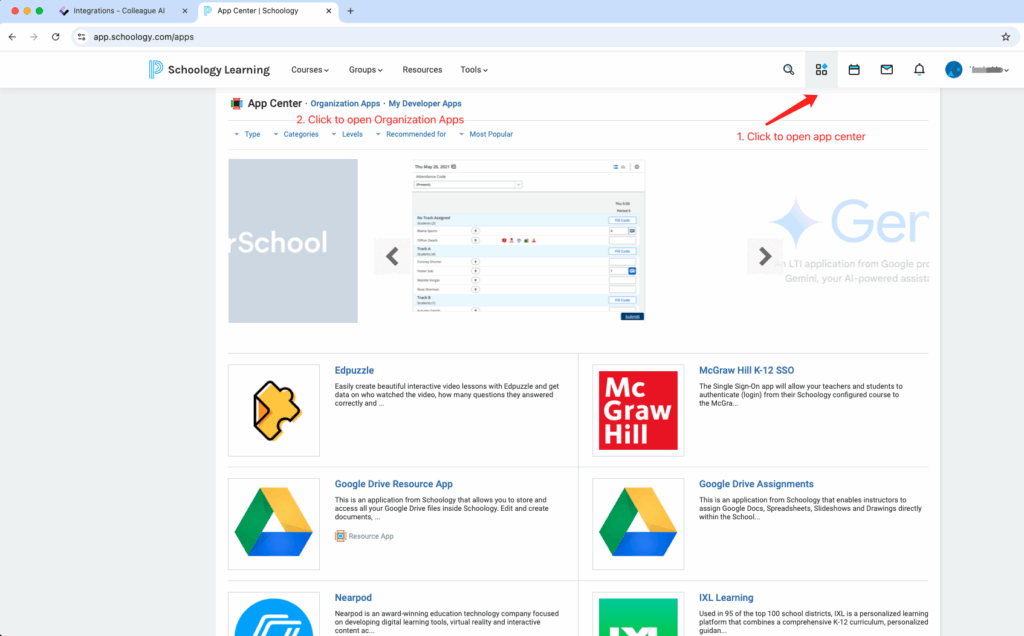Screen dimensions: 1024x636
Task: Expand the Groups dropdown menu
Action: [366, 70]
